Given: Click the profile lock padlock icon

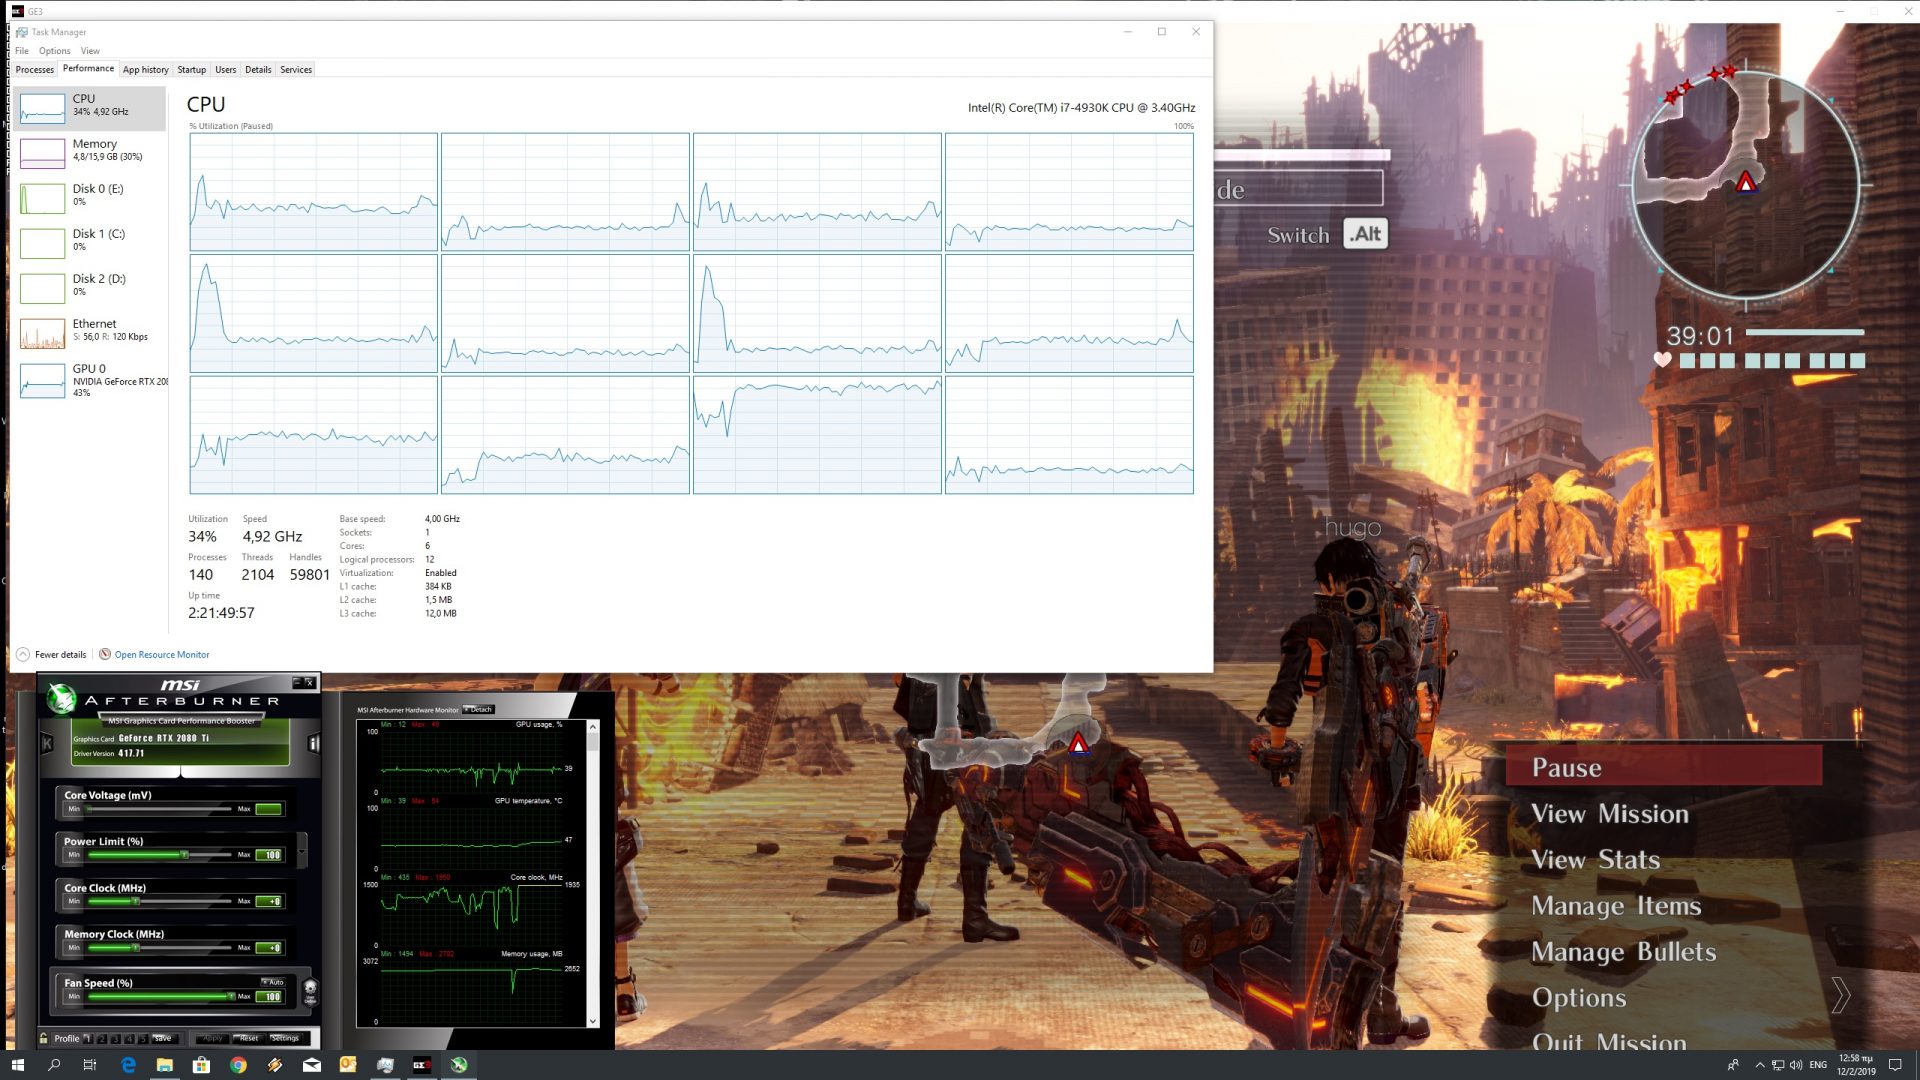Looking at the screenshot, I should (x=44, y=1038).
